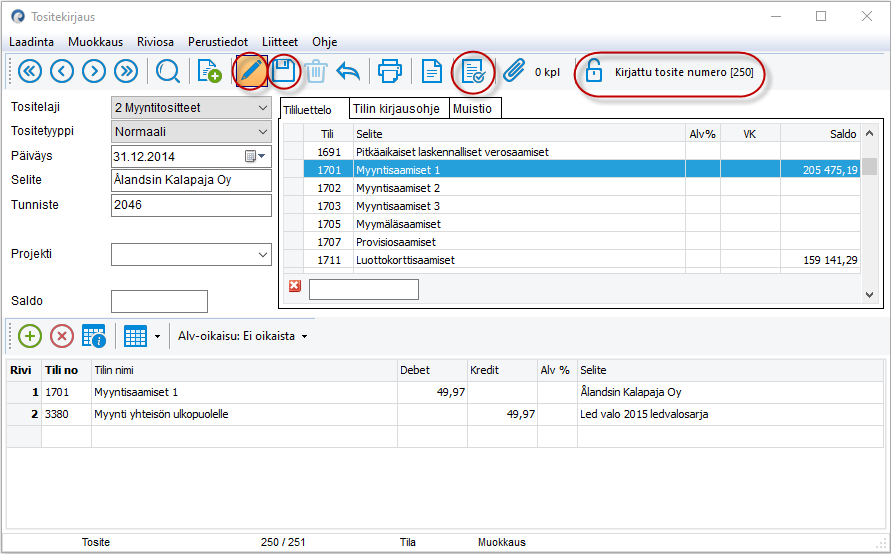Print the voucher with the printer icon
891x554 pixels.
tap(390, 72)
